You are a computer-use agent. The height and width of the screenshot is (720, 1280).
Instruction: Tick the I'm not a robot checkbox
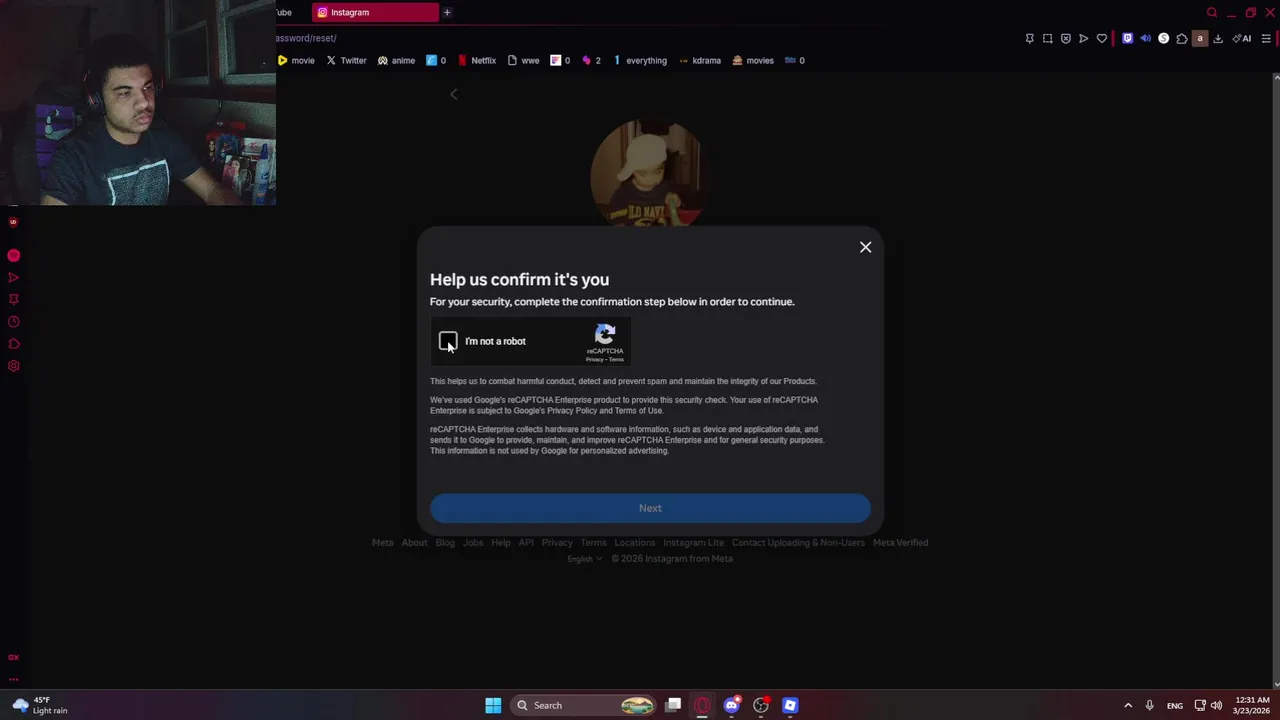tap(448, 341)
